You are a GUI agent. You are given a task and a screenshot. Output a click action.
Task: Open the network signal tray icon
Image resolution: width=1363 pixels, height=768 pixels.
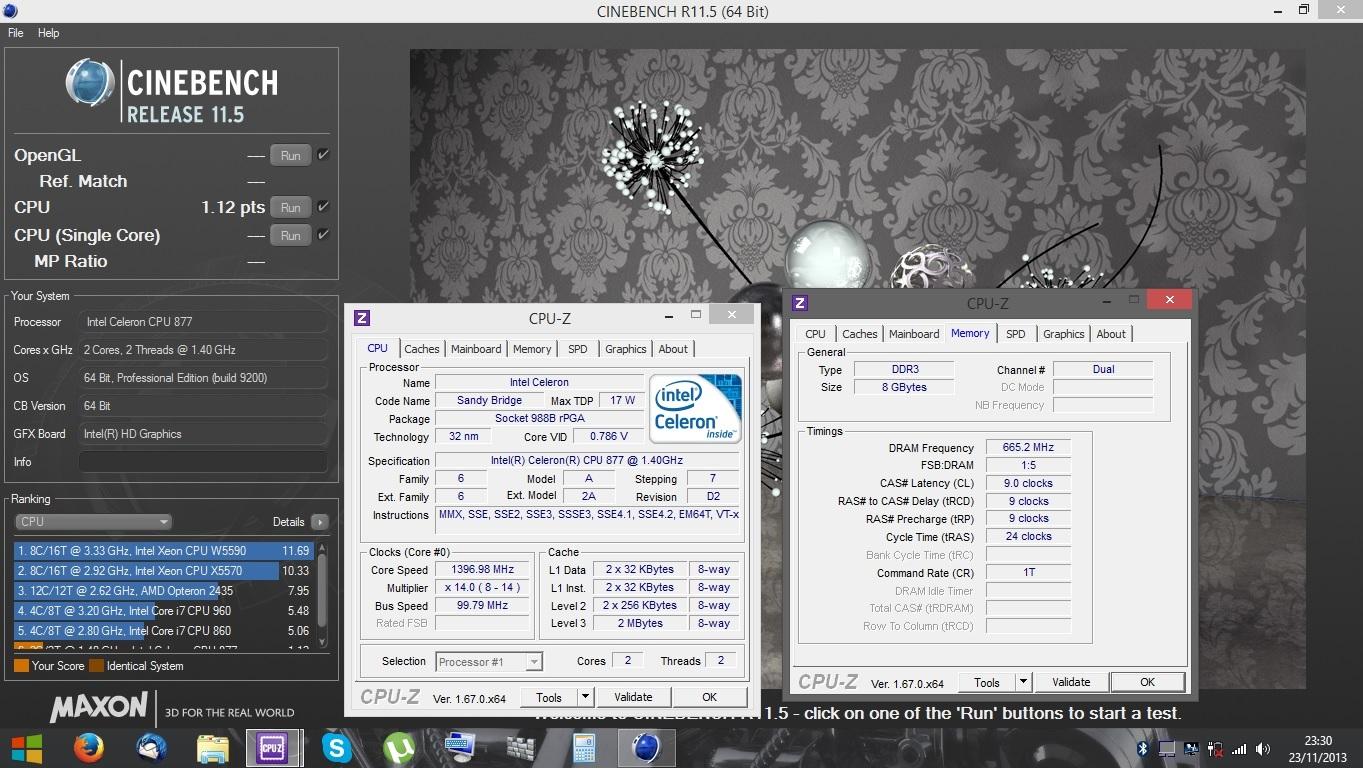(1239, 749)
